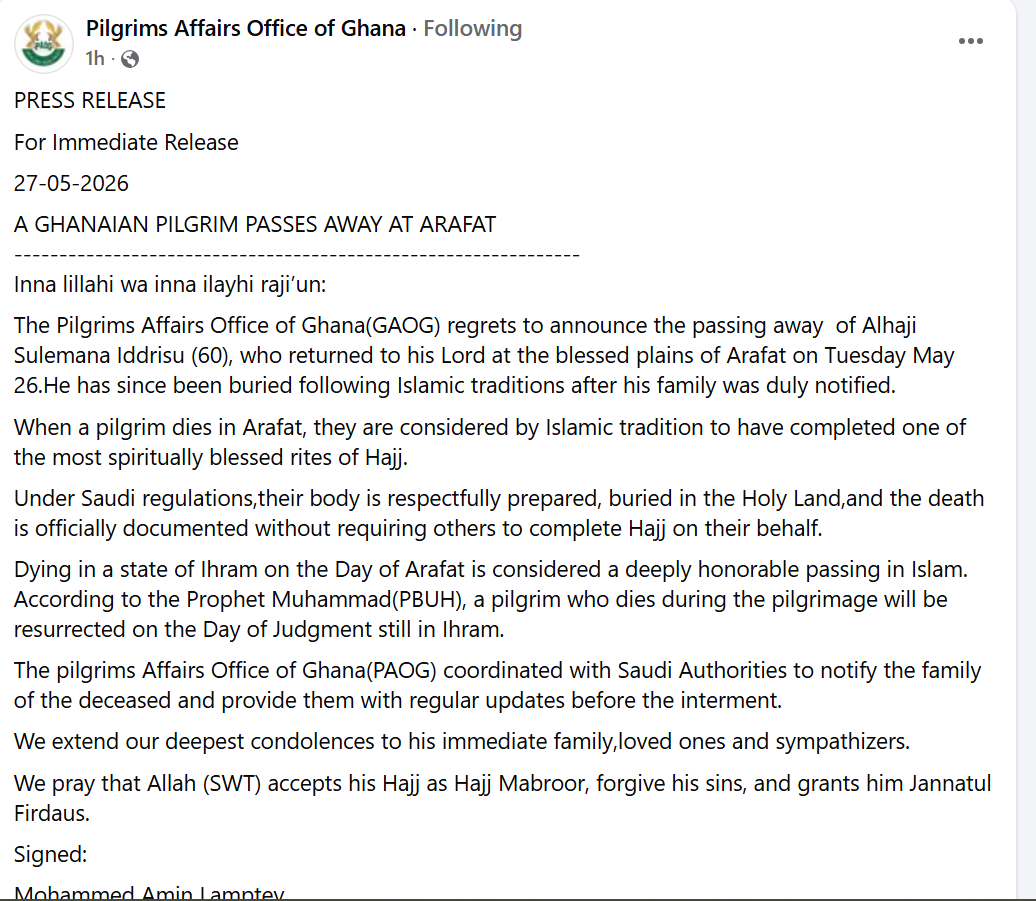The height and width of the screenshot is (901, 1036).
Task: Click the For Immediate Release line
Action: (126, 142)
